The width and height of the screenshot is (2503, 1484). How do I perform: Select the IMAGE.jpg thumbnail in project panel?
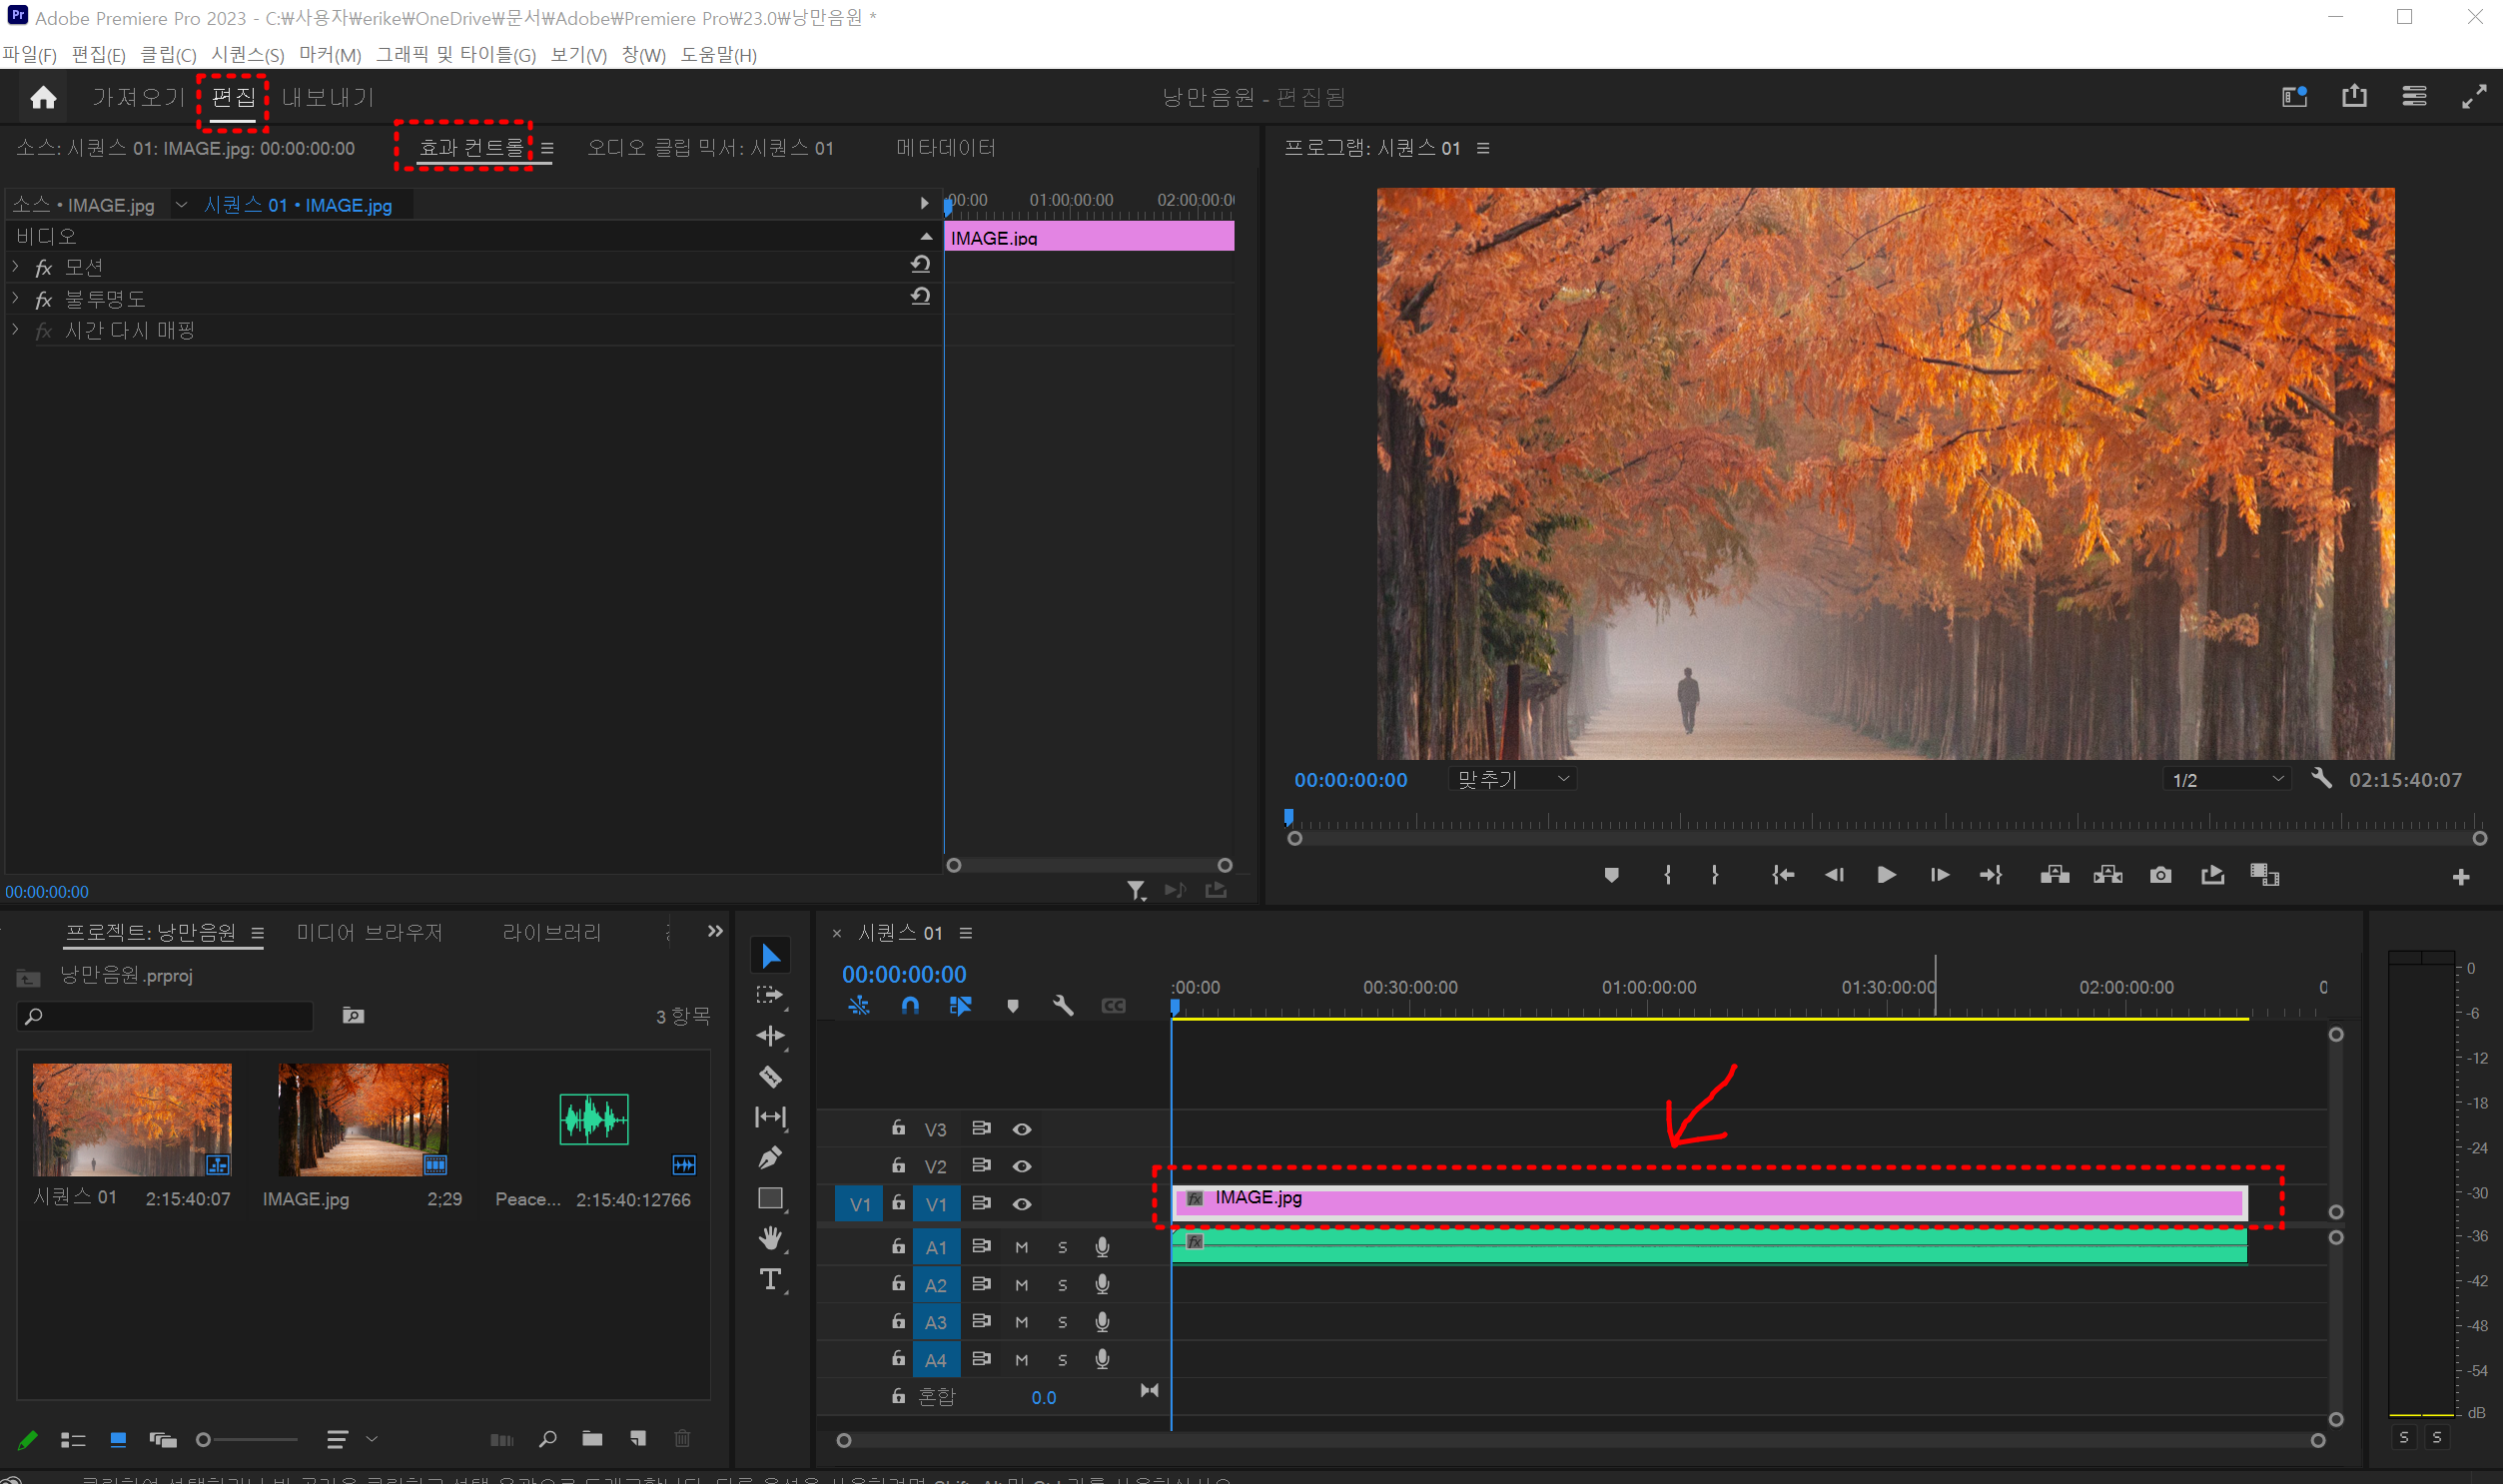tap(363, 1119)
